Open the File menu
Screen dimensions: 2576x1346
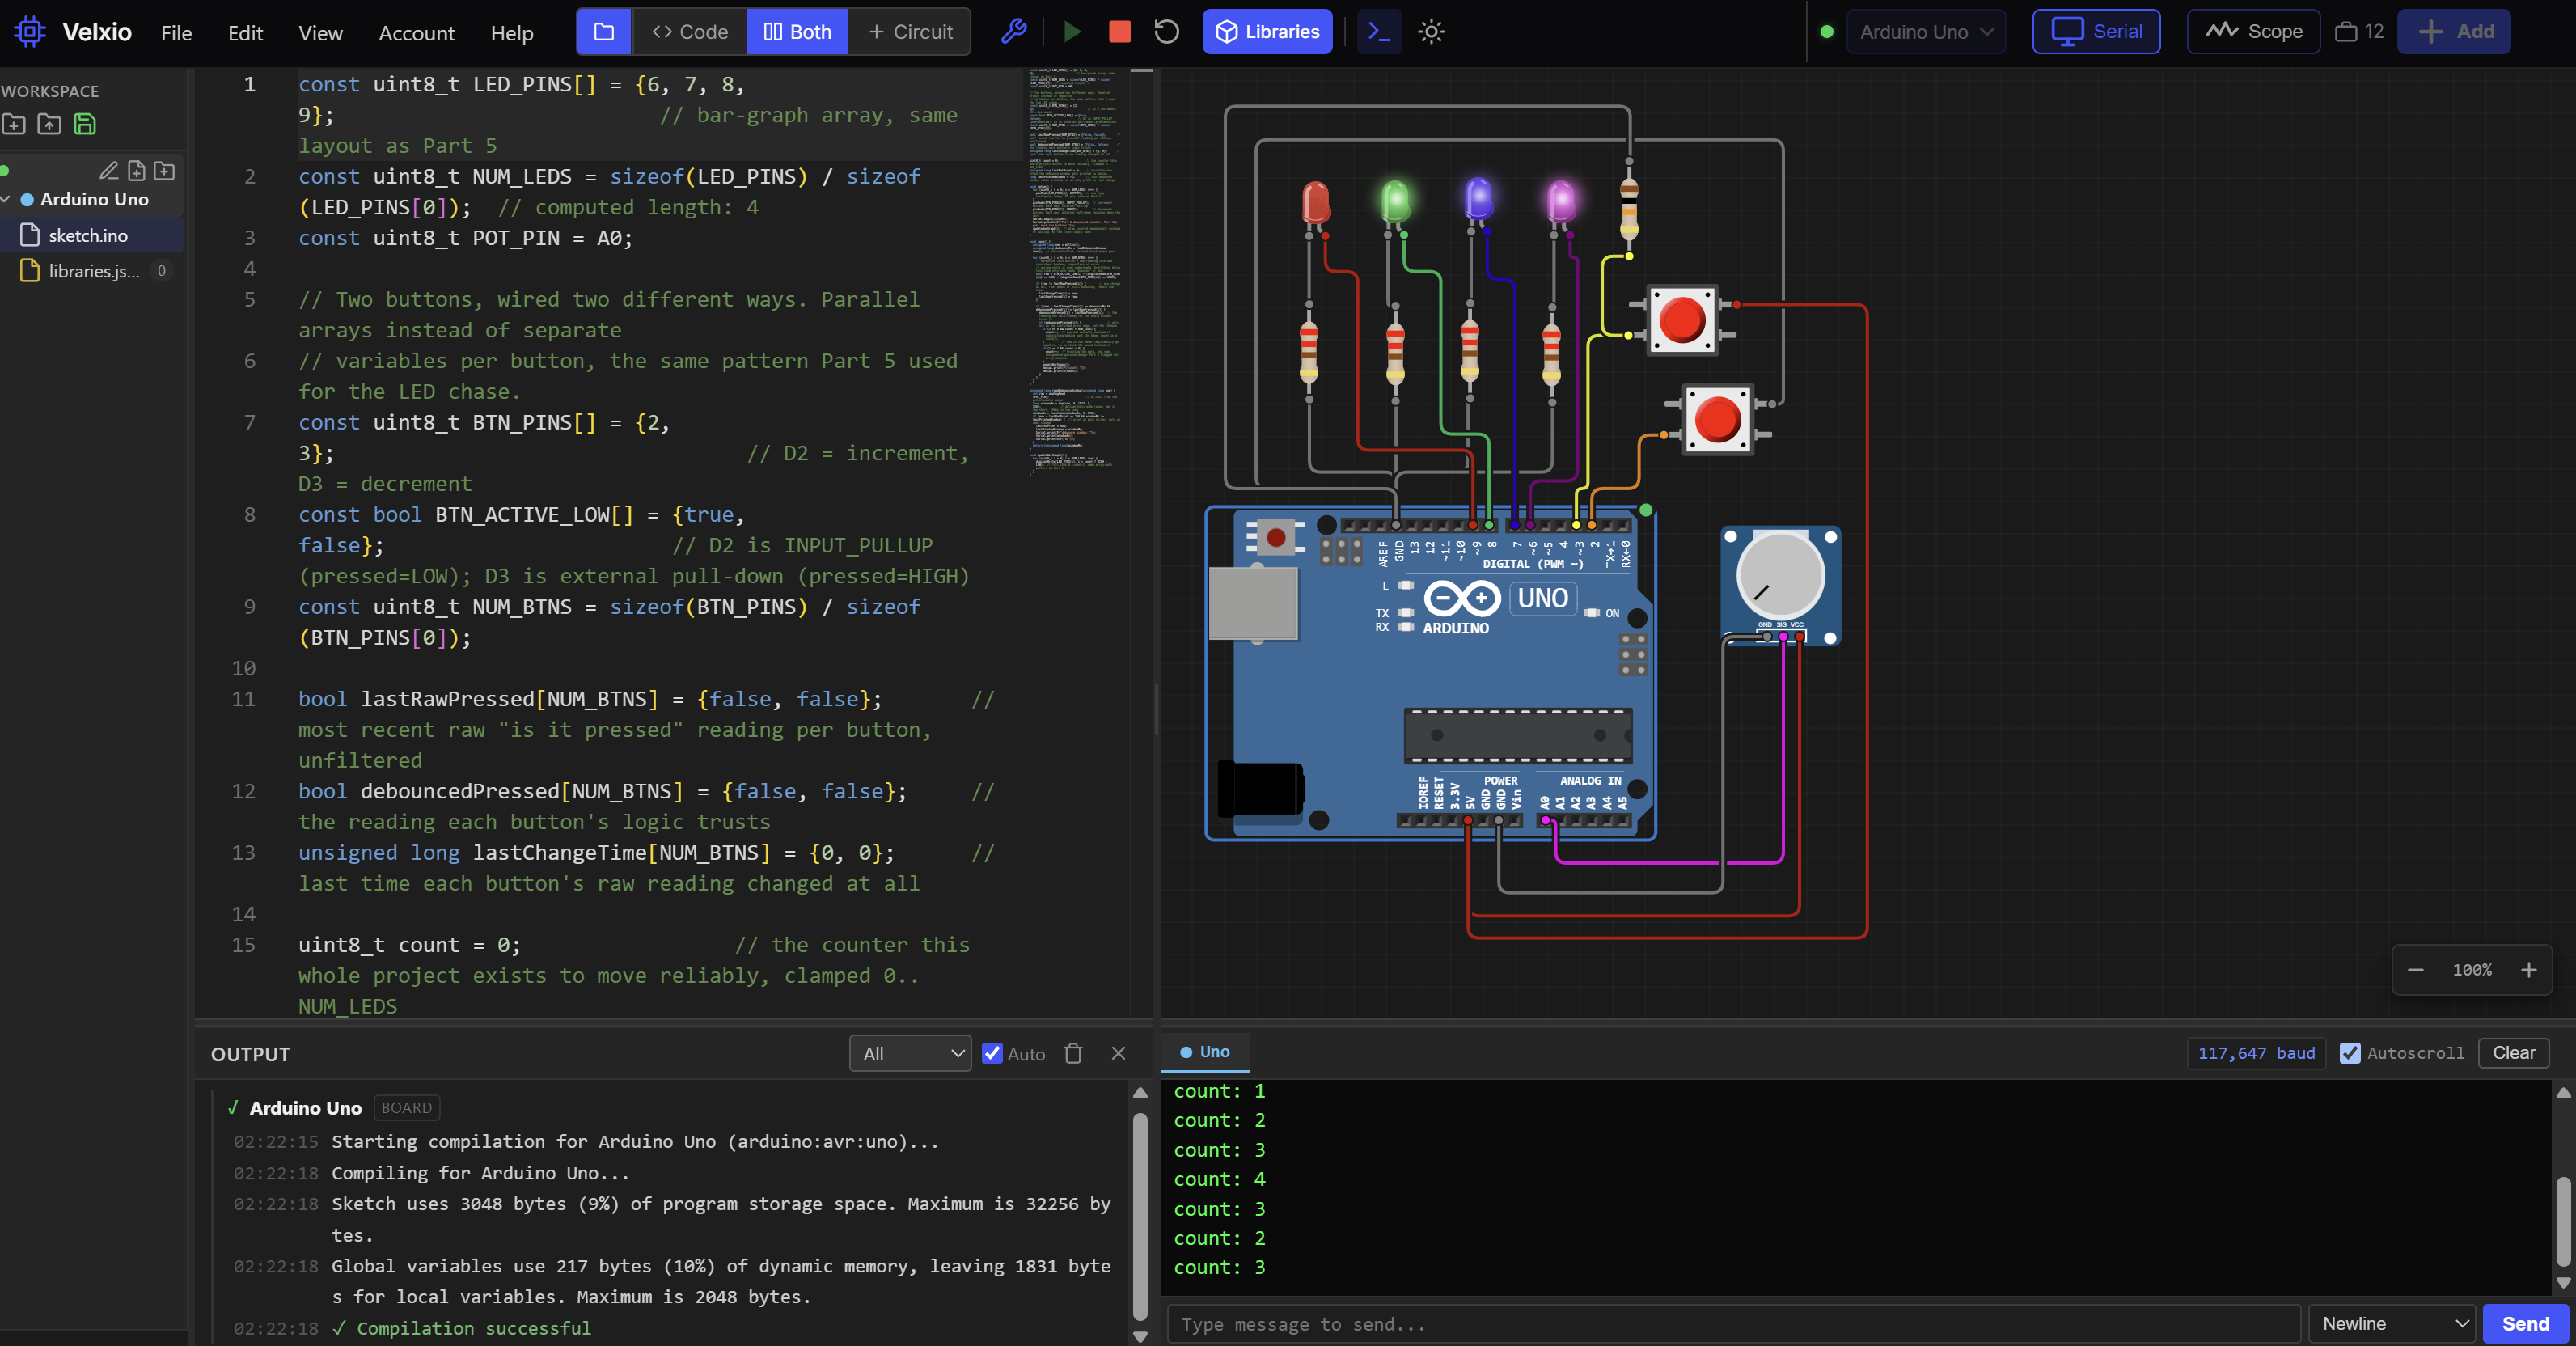[x=176, y=32]
